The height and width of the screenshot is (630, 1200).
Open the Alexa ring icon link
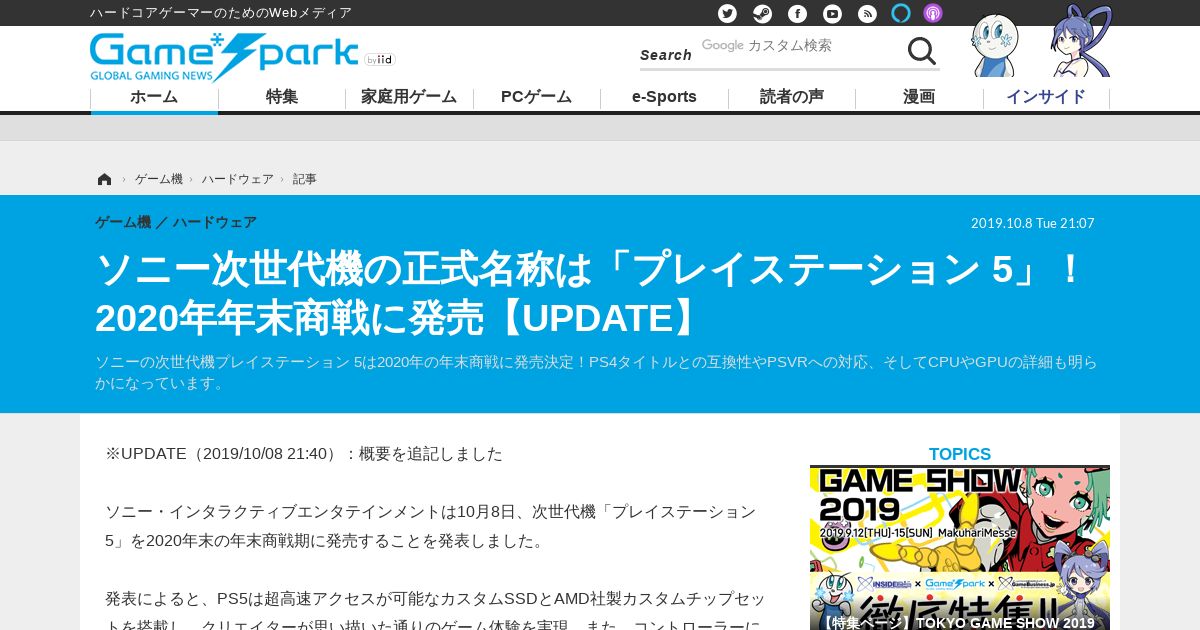coord(901,13)
